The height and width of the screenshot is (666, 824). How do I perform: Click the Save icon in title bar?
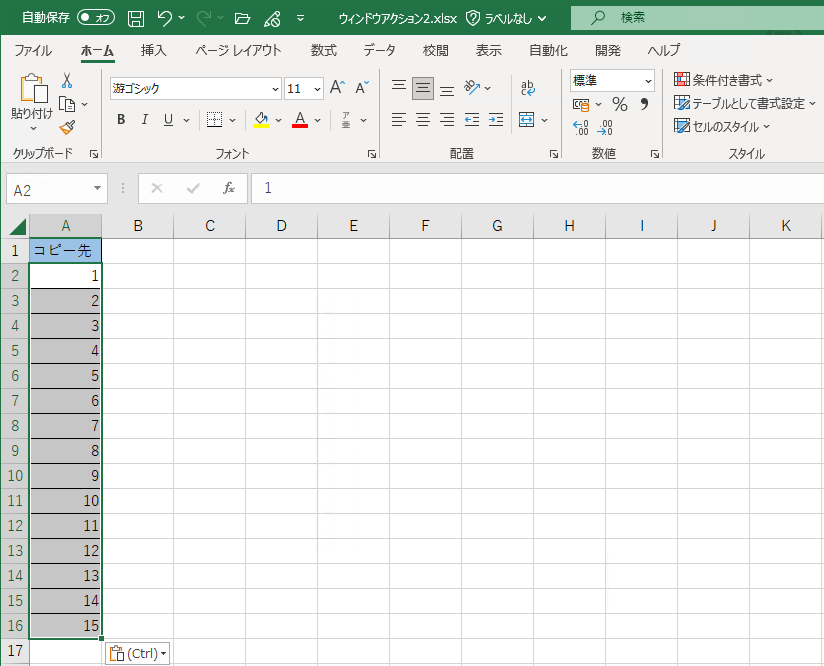tap(136, 18)
